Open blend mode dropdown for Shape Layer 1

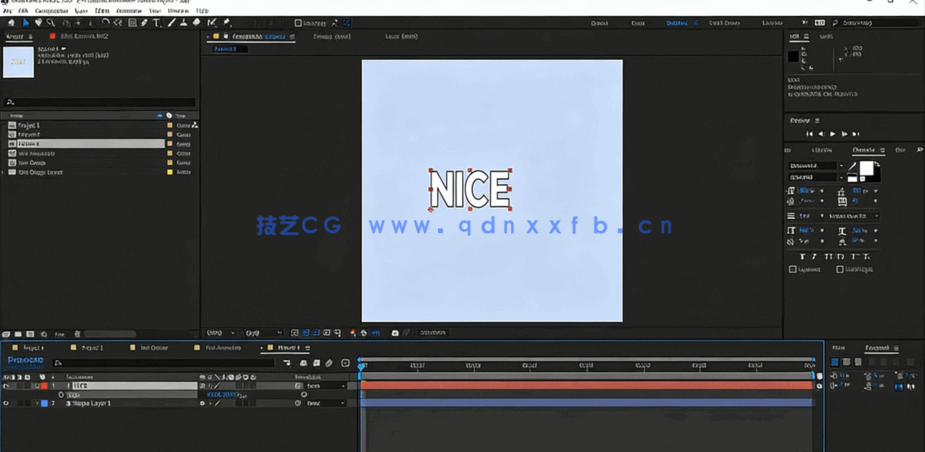point(327,404)
